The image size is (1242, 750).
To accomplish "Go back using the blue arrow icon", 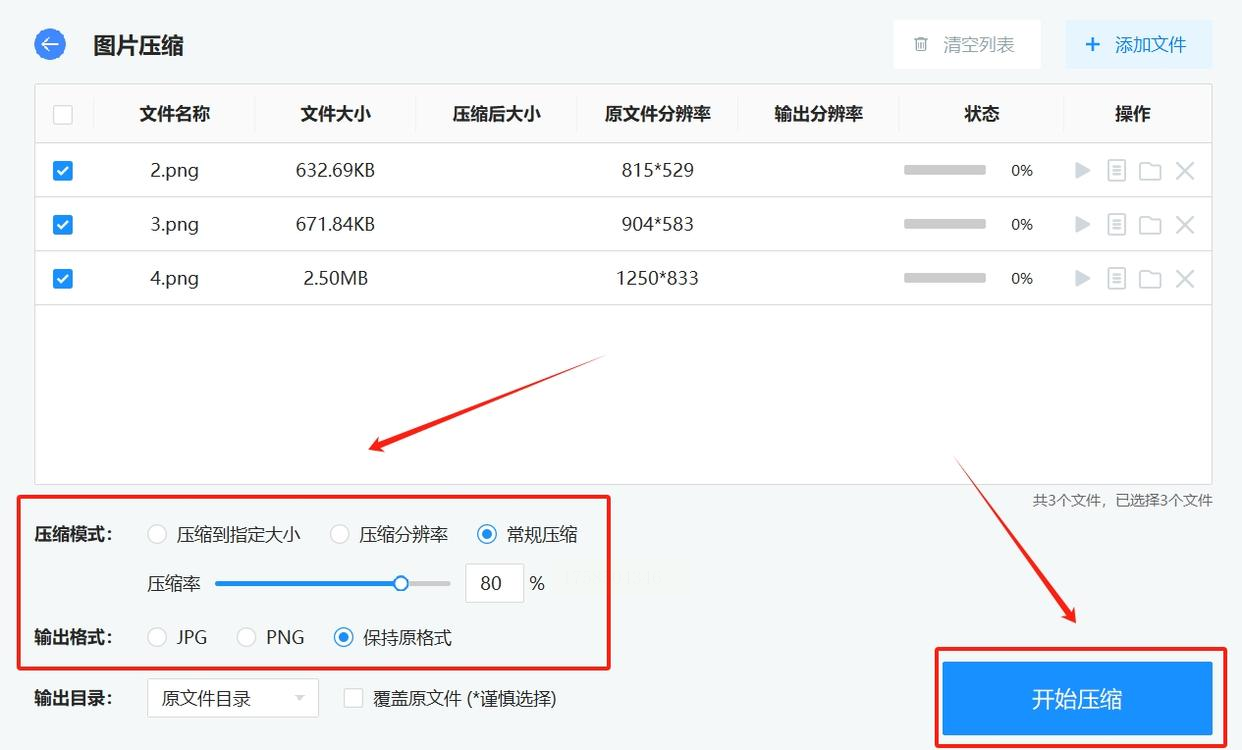I will (x=50, y=44).
